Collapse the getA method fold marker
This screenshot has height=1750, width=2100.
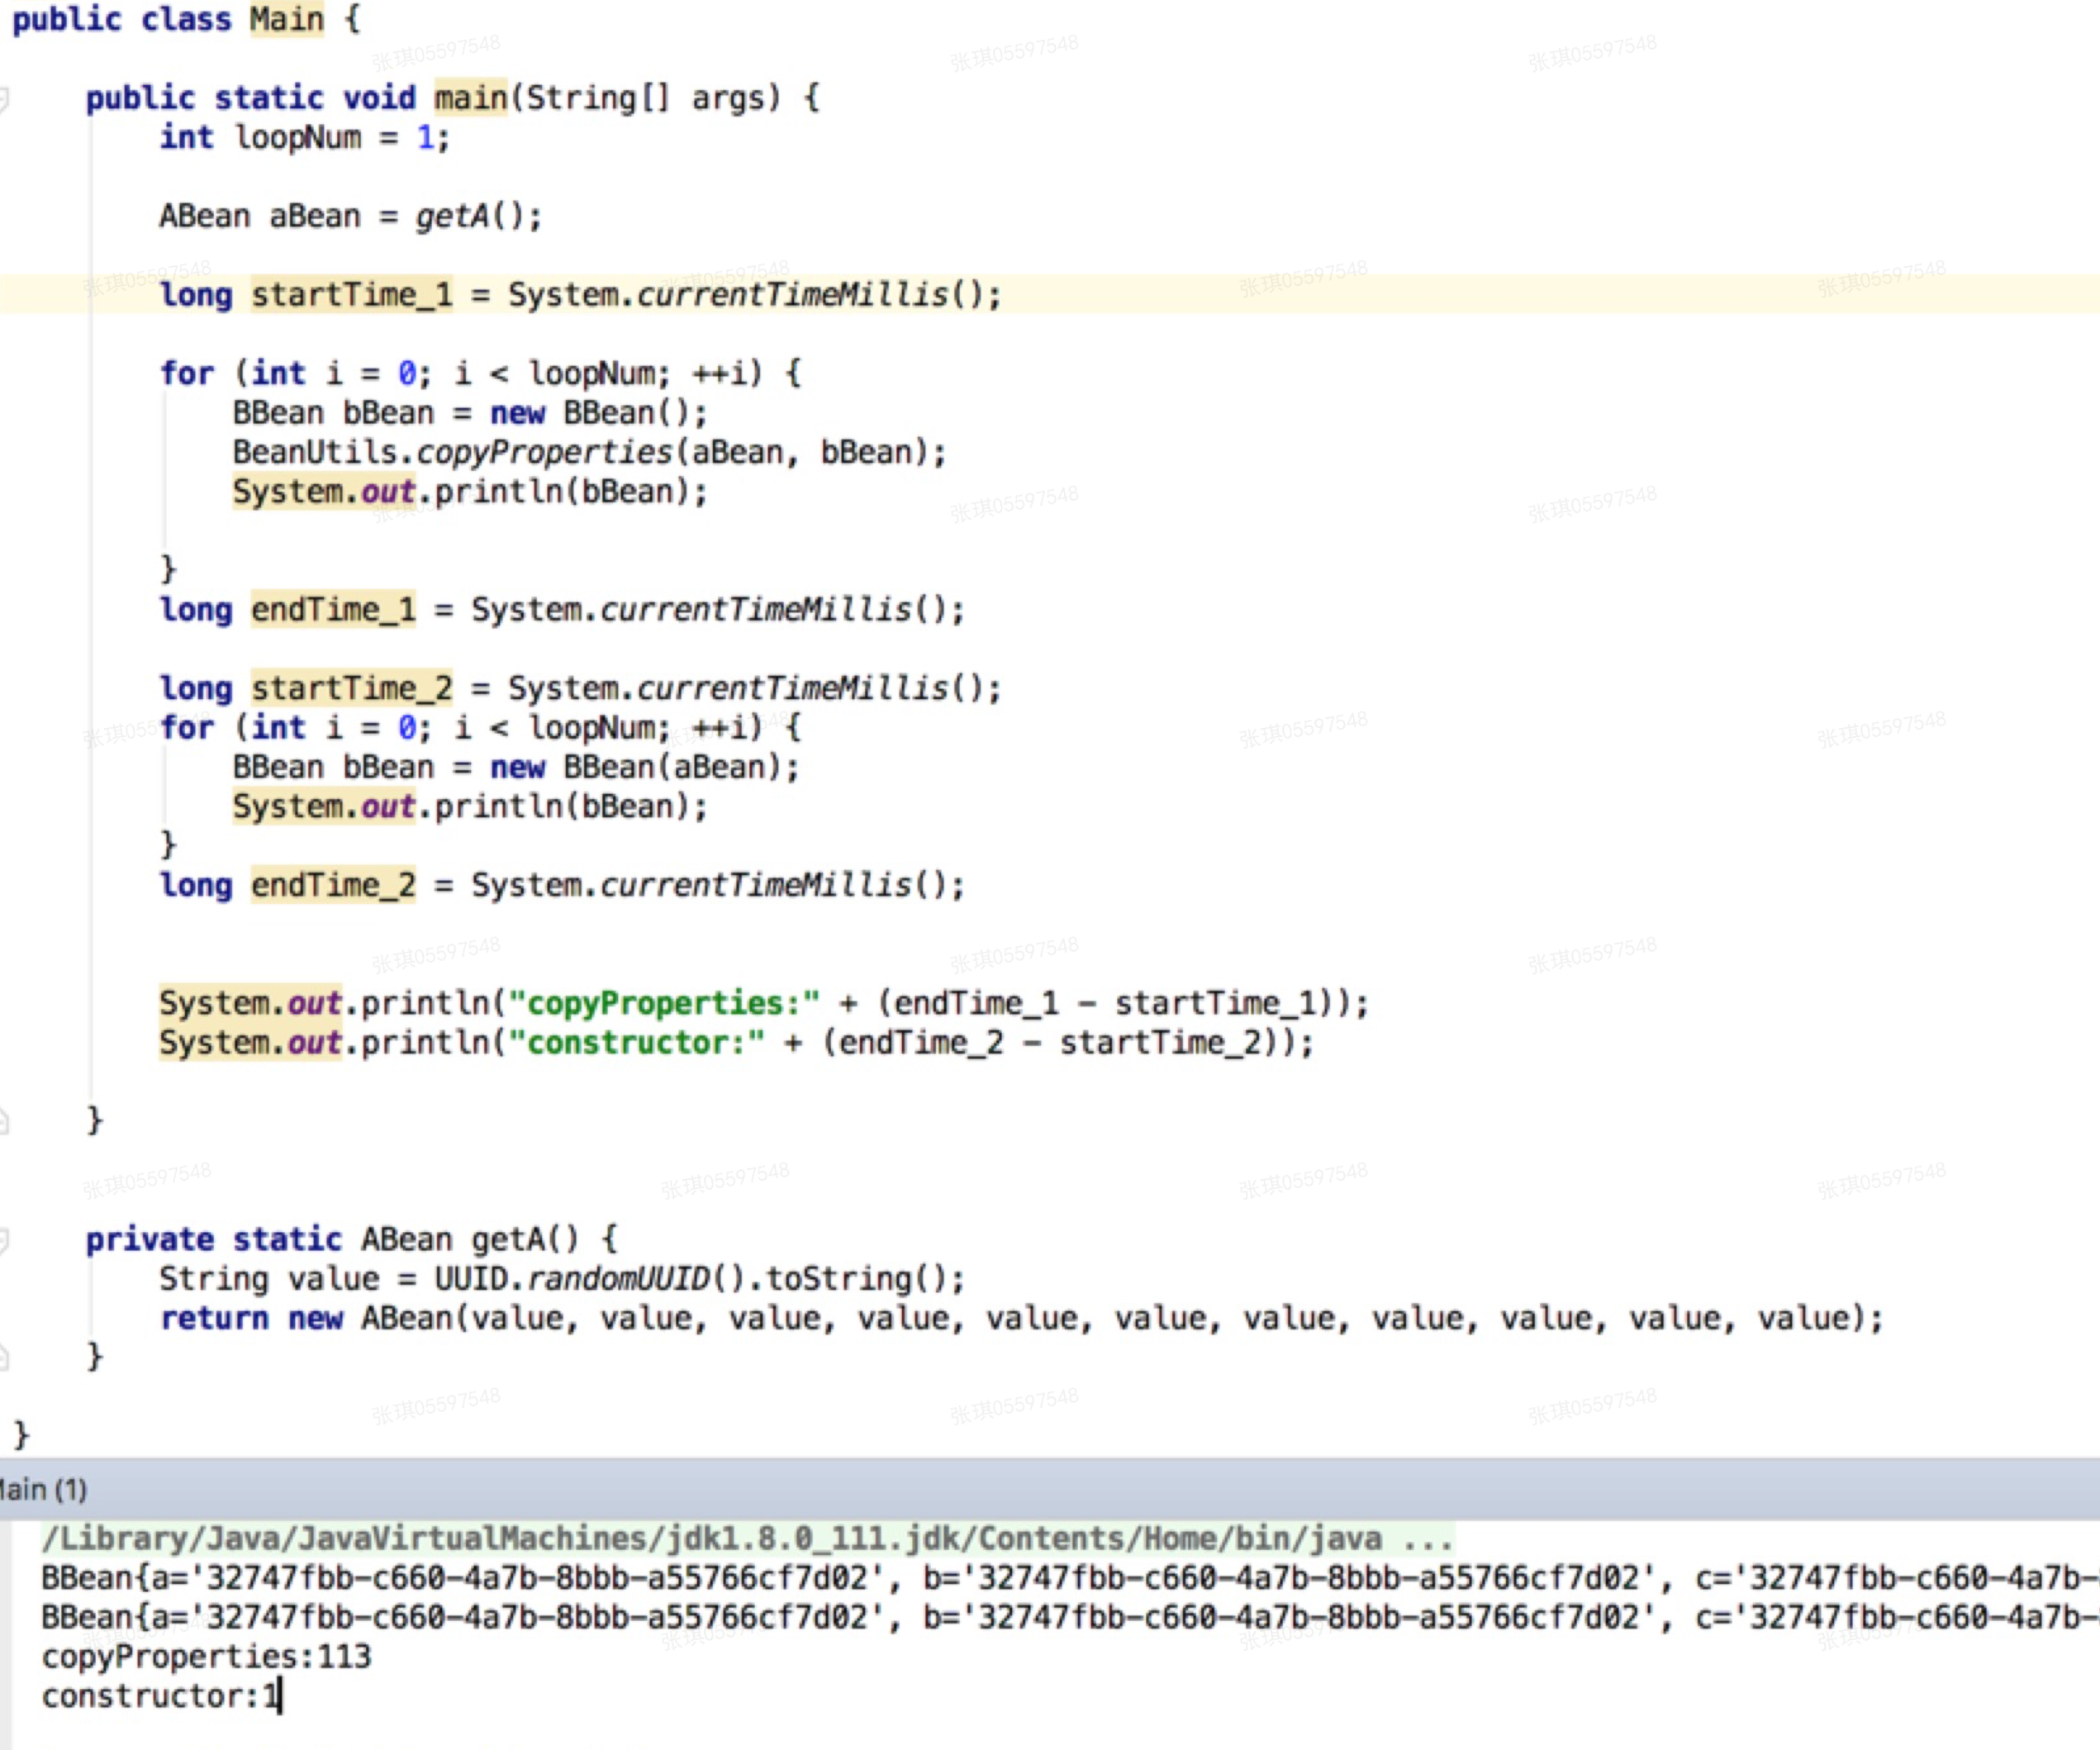point(3,1241)
